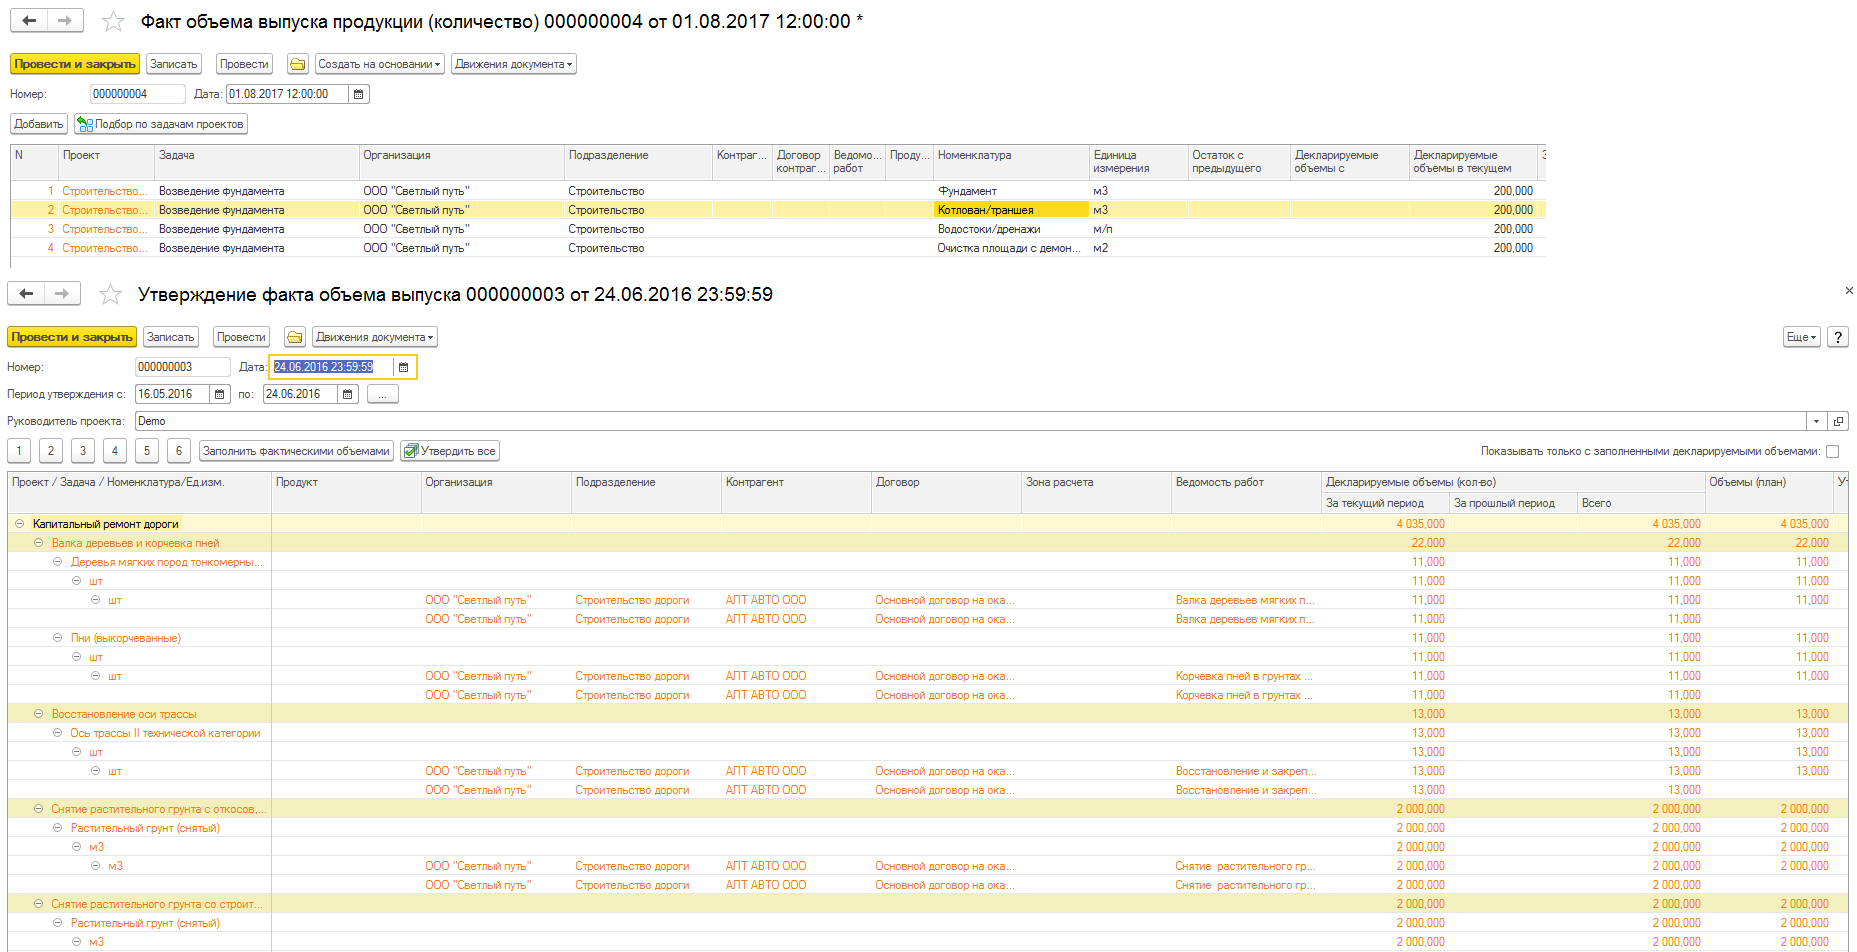
Task: Go forward arrow in top document window
Action: click(x=65, y=20)
